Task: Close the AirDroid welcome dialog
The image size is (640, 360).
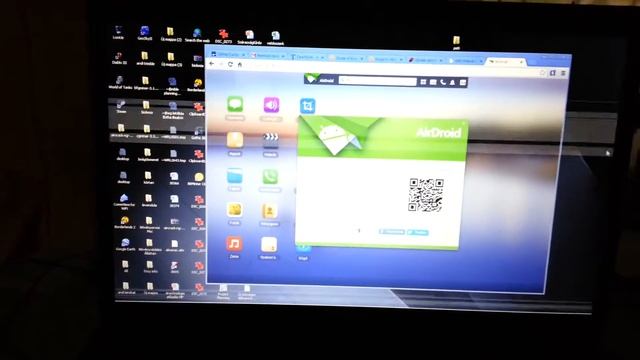Action: coord(464,123)
